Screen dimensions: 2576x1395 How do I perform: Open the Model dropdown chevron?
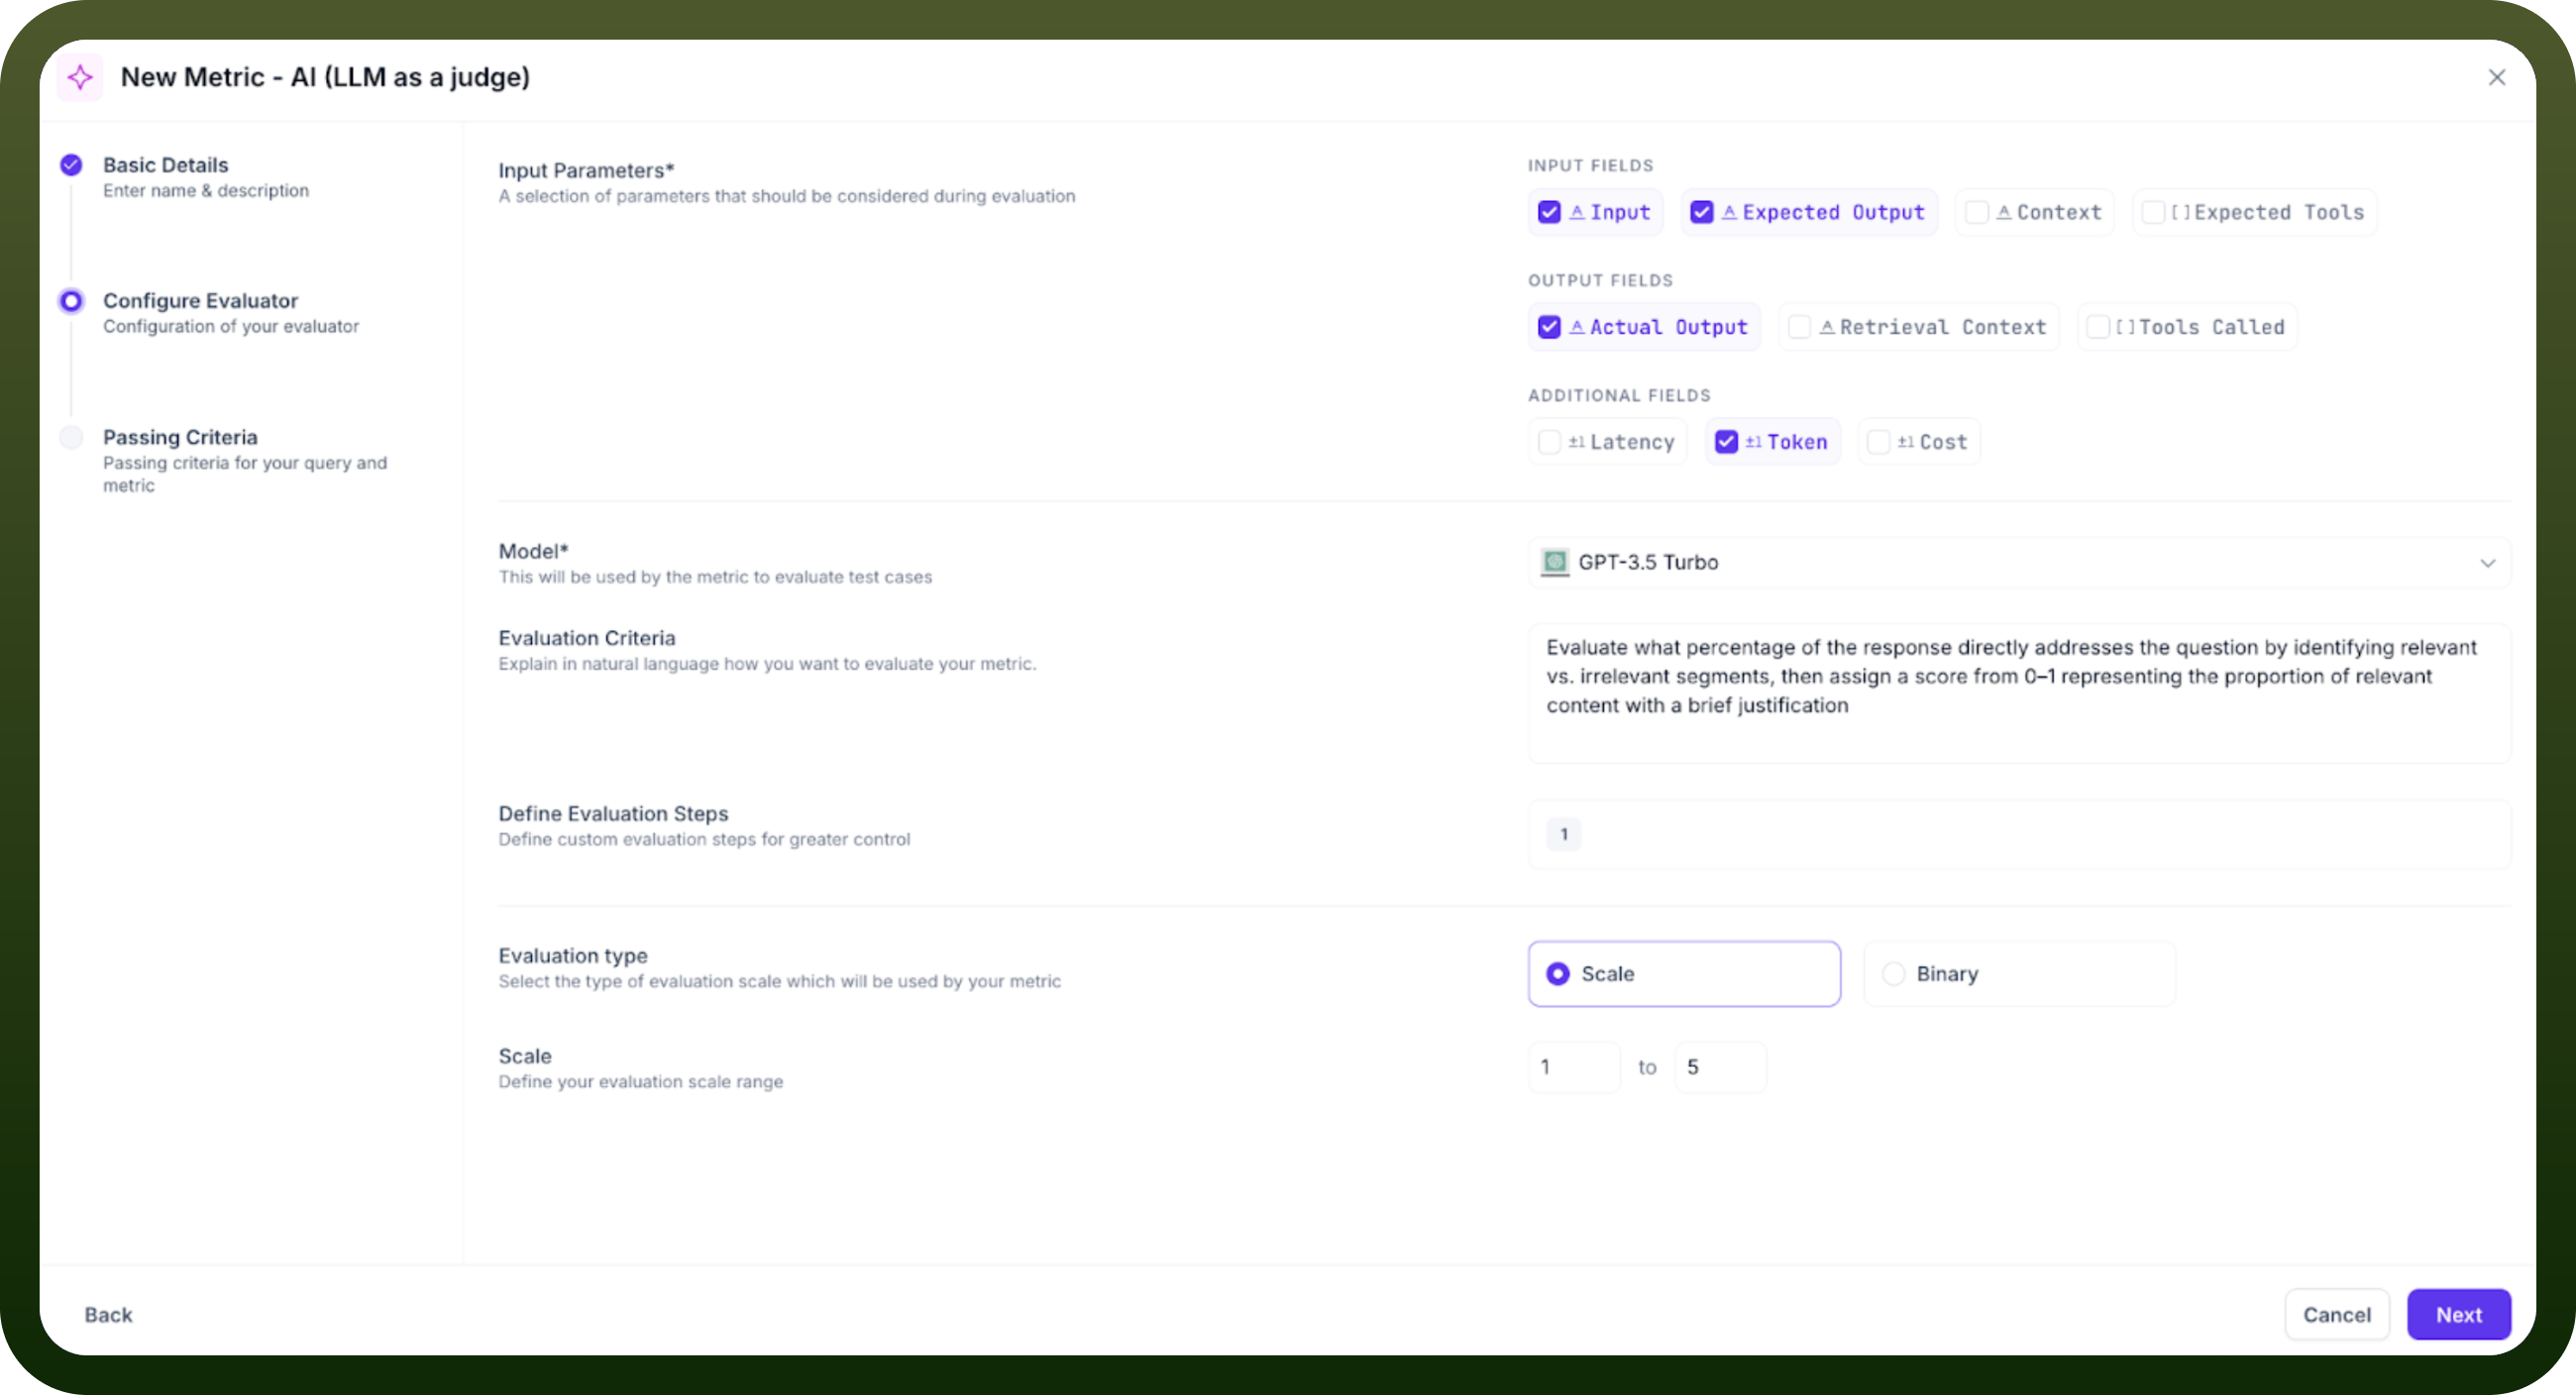click(x=2487, y=563)
